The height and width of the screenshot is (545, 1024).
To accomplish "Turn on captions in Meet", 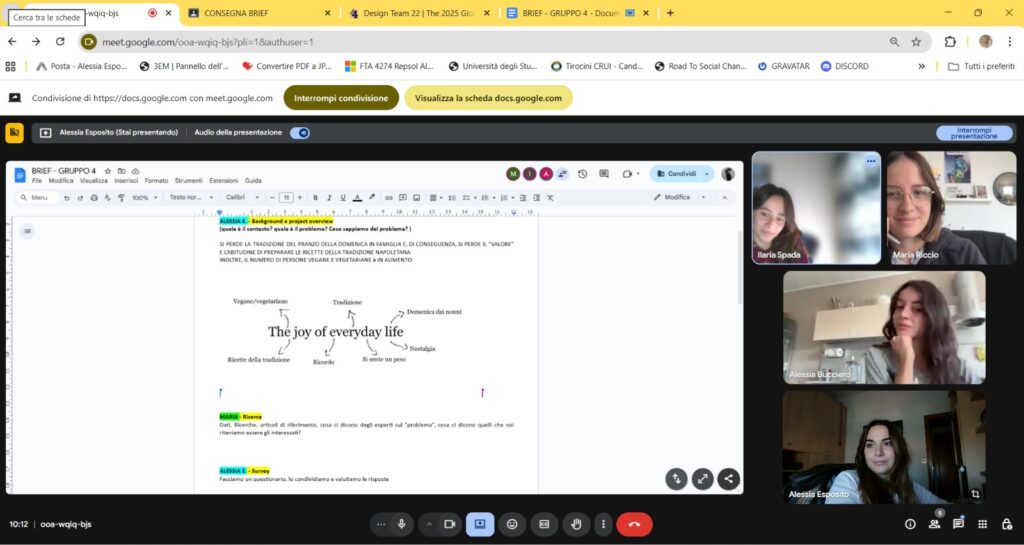I will tap(544, 524).
